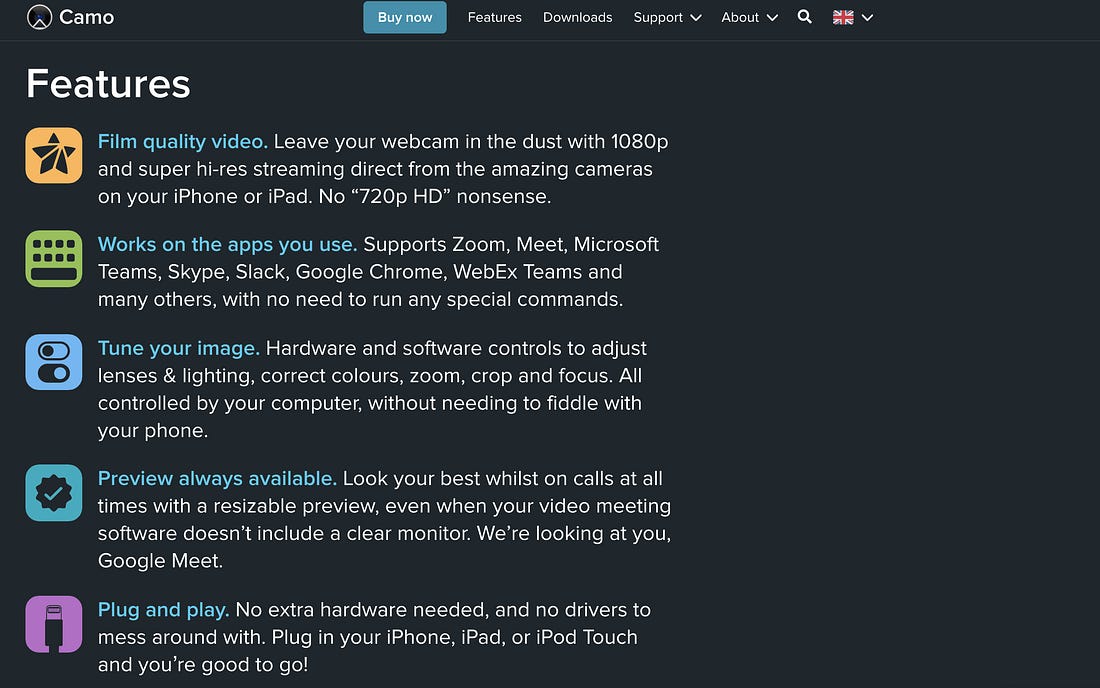Click the search magnifier icon
The width and height of the screenshot is (1100, 688).
[x=805, y=17]
